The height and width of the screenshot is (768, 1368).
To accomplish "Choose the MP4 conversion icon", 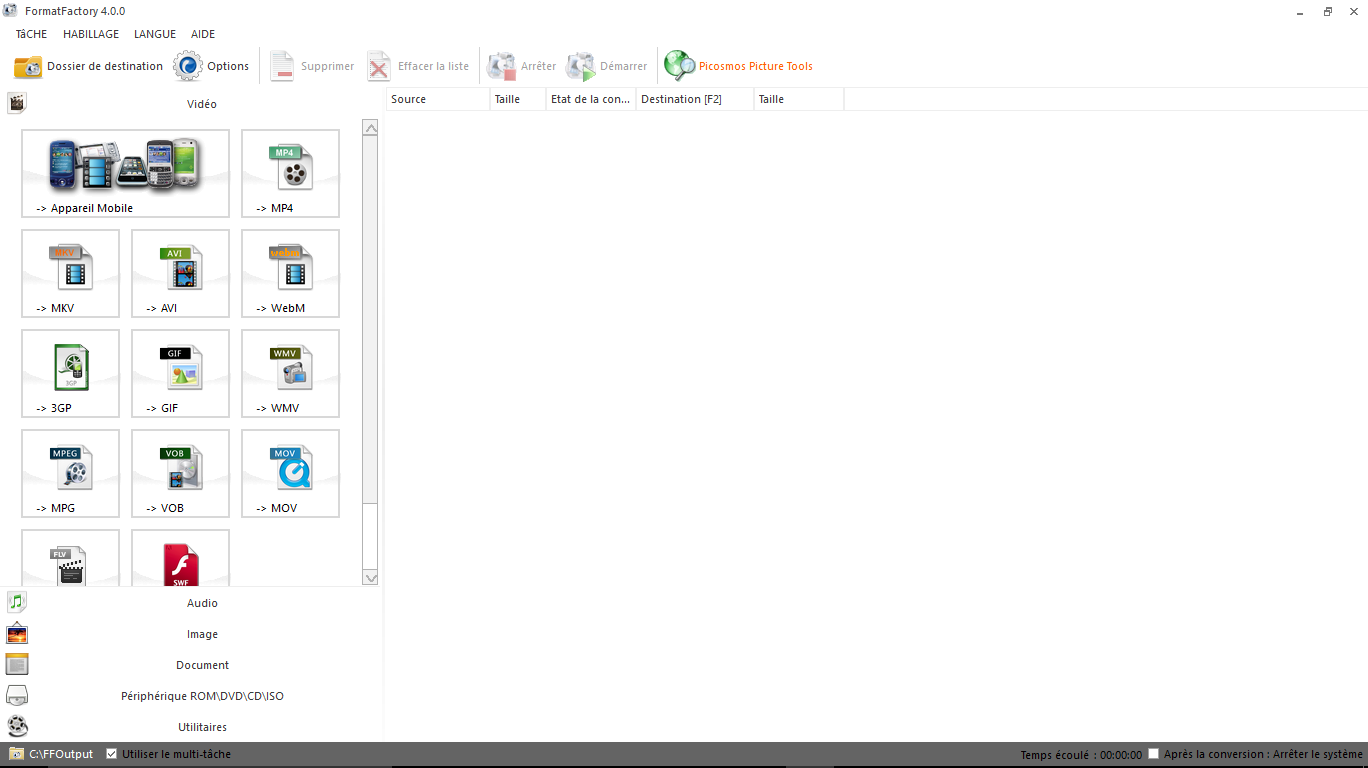I will [290, 173].
